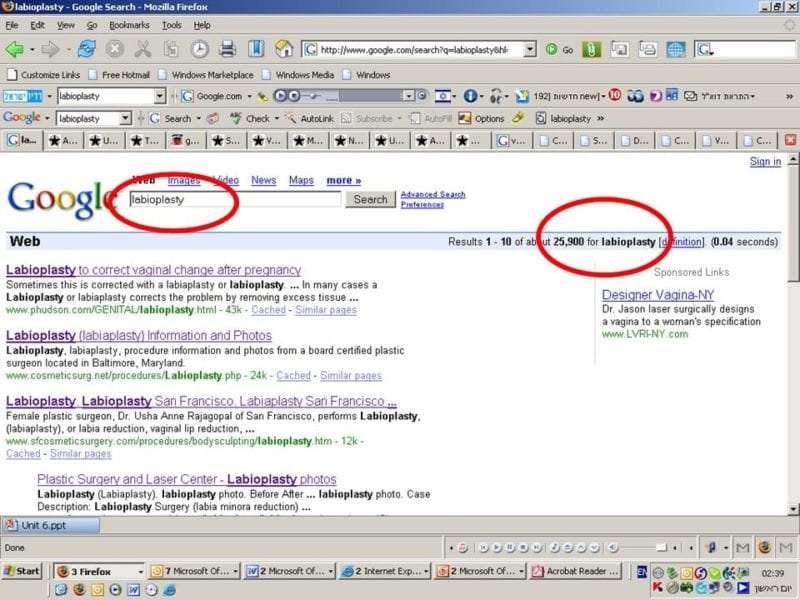Viewport: 800px width, 600px height.
Task: Click the Cut scissors icon
Action: [x=143, y=49]
